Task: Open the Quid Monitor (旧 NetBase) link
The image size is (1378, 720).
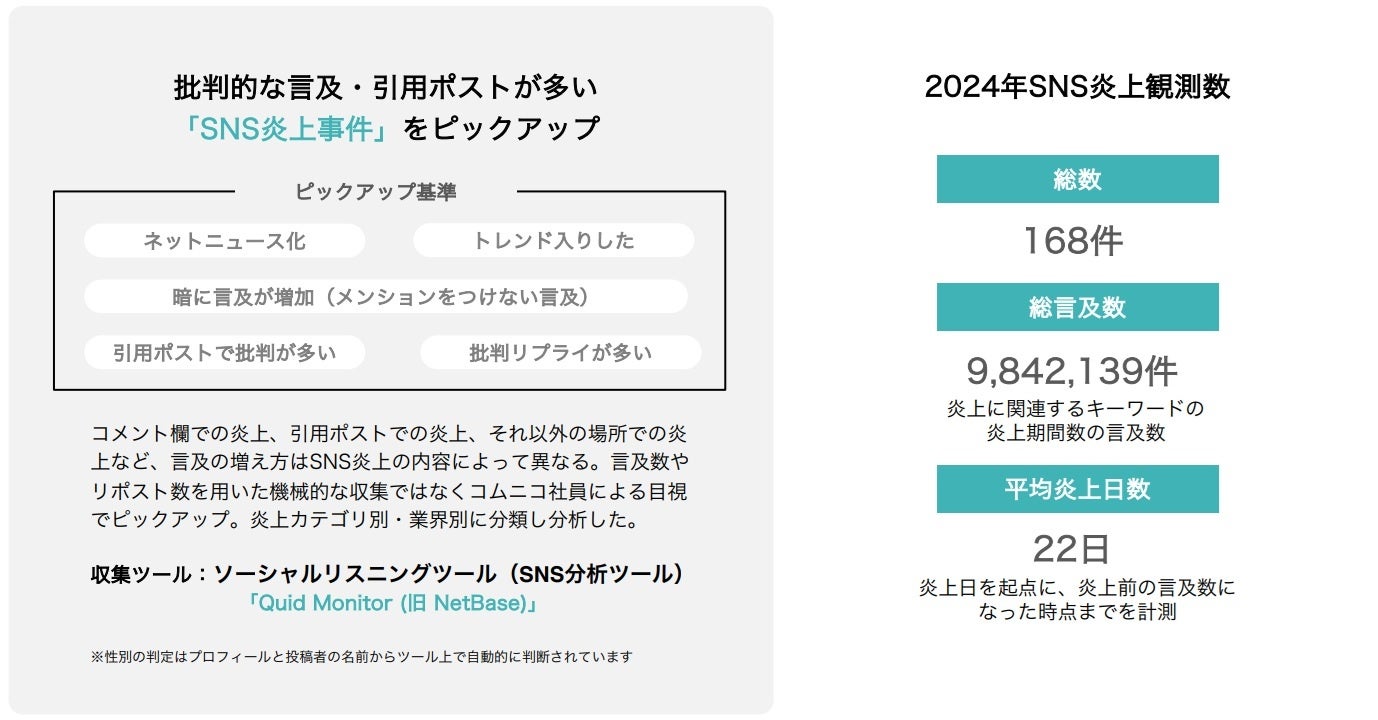Action: [393, 604]
